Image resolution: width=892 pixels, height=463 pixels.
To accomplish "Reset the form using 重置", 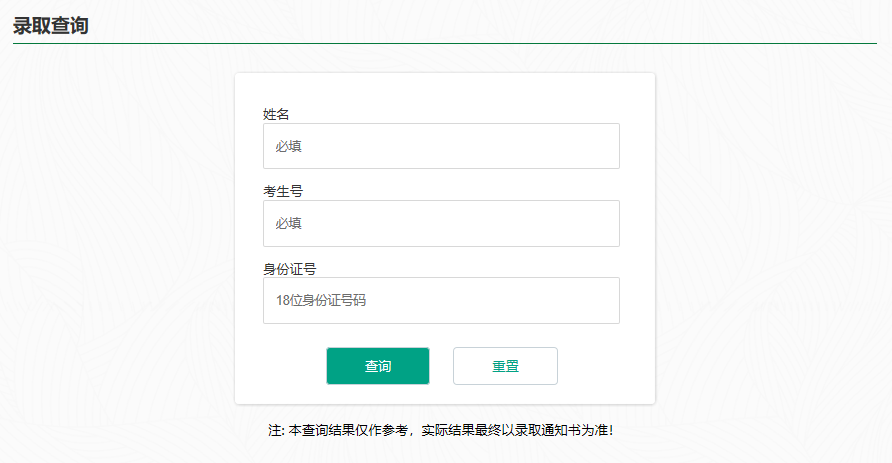I will pyautogui.click(x=505, y=366).
